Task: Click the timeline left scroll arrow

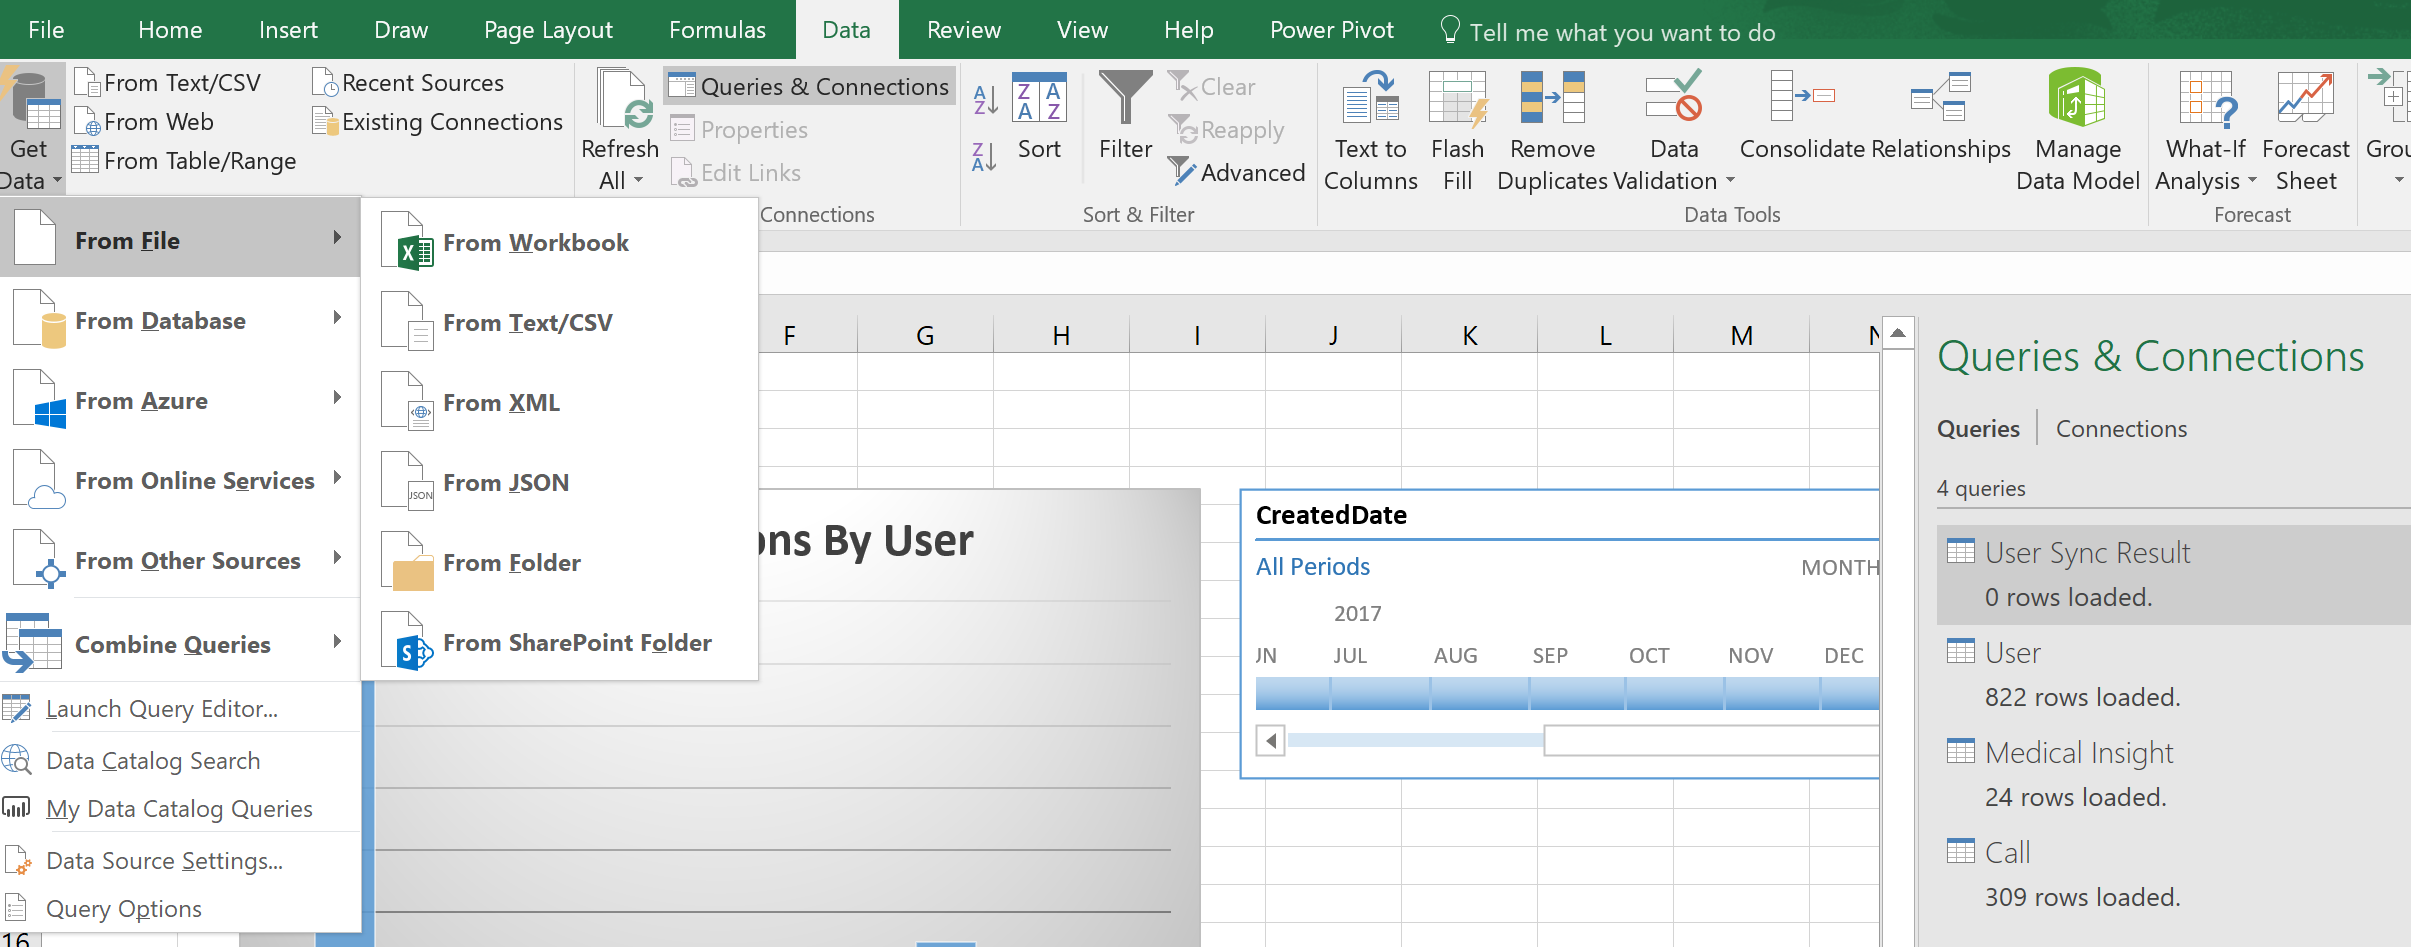Action: click(1270, 741)
